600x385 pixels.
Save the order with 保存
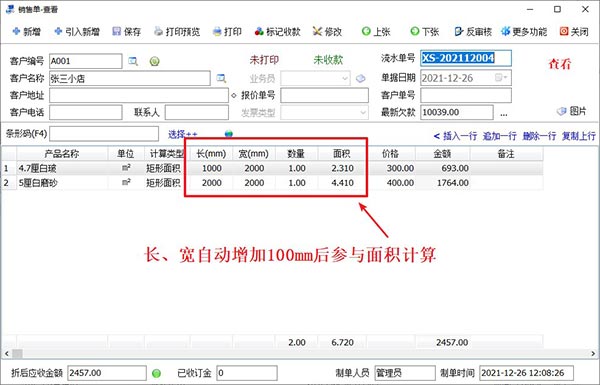pos(127,32)
